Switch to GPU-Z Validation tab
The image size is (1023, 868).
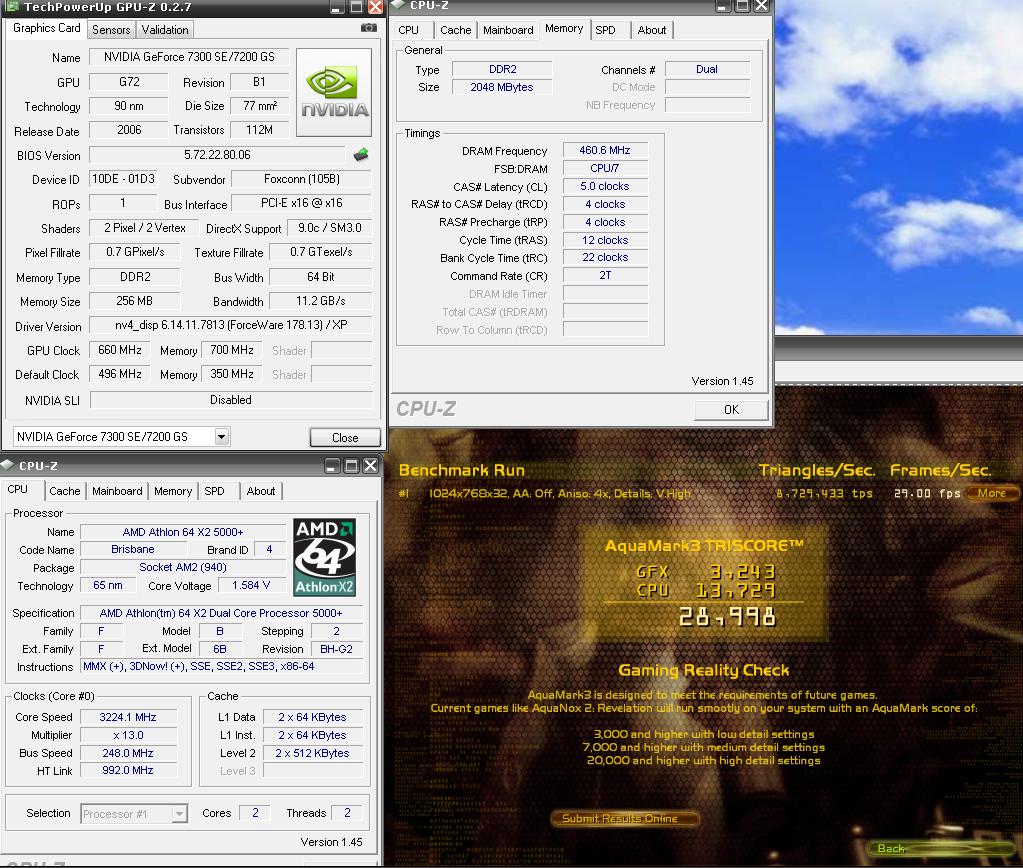coord(165,29)
